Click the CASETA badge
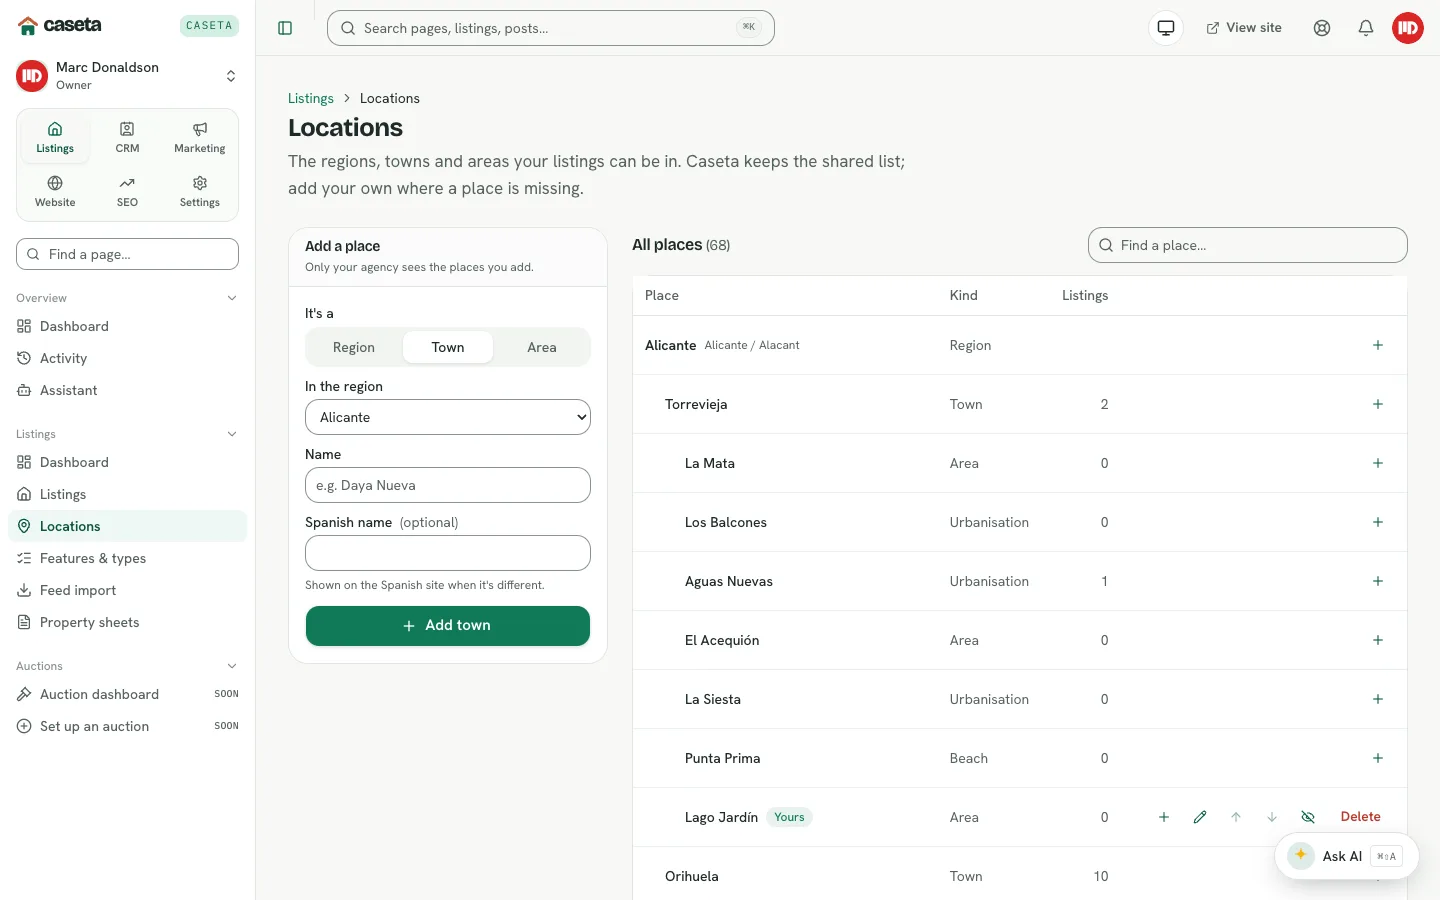The width and height of the screenshot is (1440, 900). click(209, 26)
